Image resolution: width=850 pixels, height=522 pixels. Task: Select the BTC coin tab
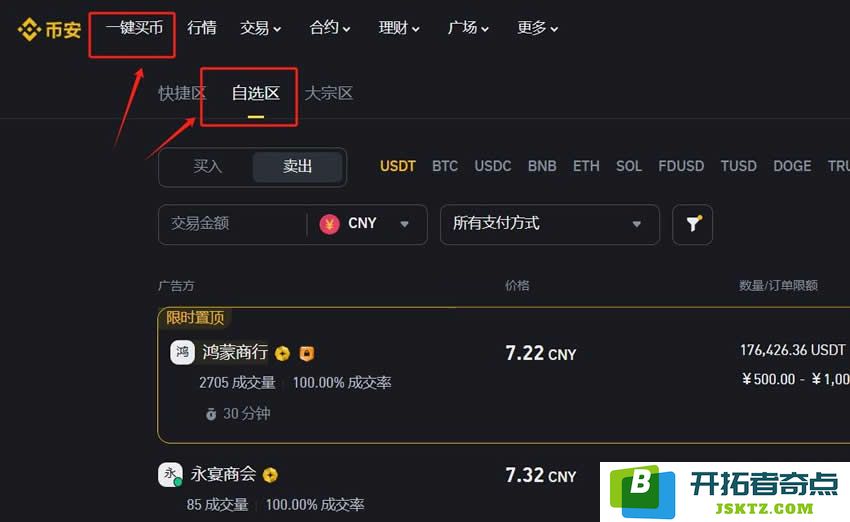[445, 166]
